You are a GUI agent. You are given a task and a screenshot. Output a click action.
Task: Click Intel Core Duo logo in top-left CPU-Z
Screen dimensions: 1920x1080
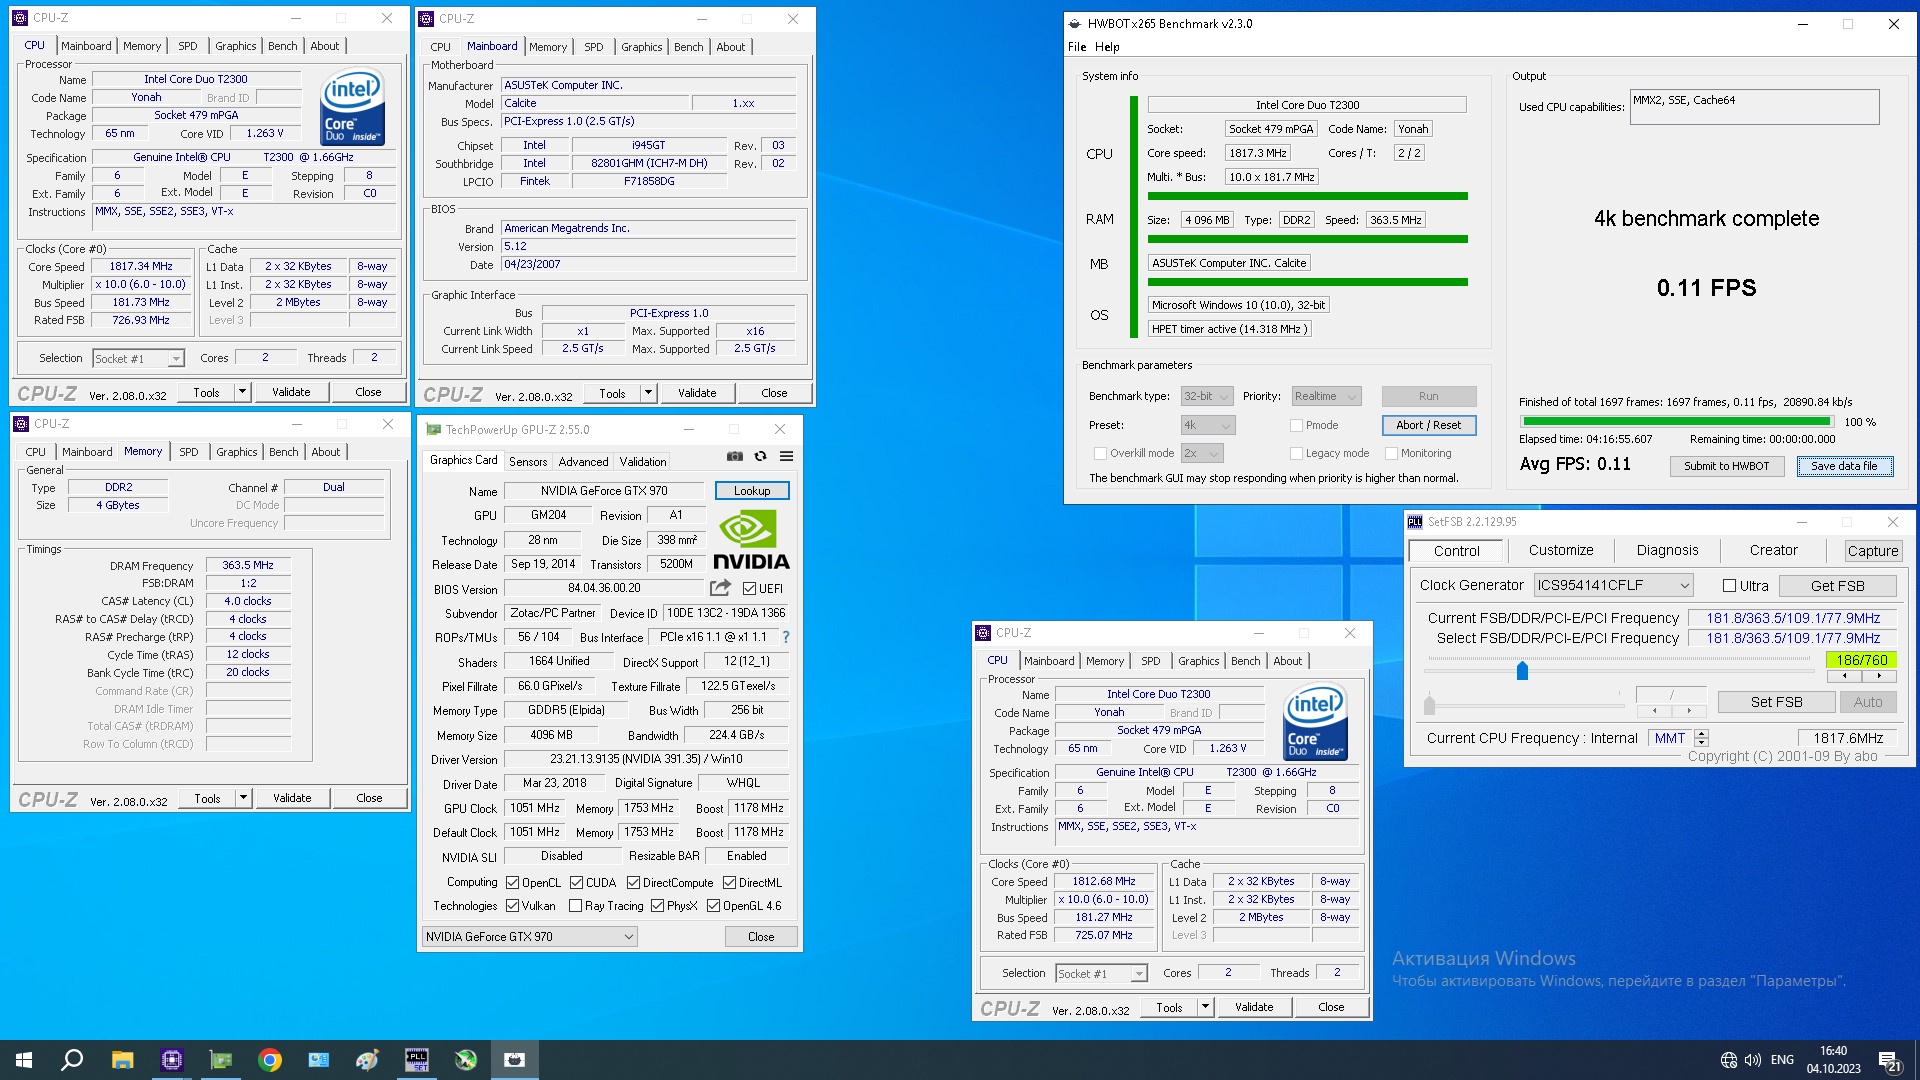(352, 107)
